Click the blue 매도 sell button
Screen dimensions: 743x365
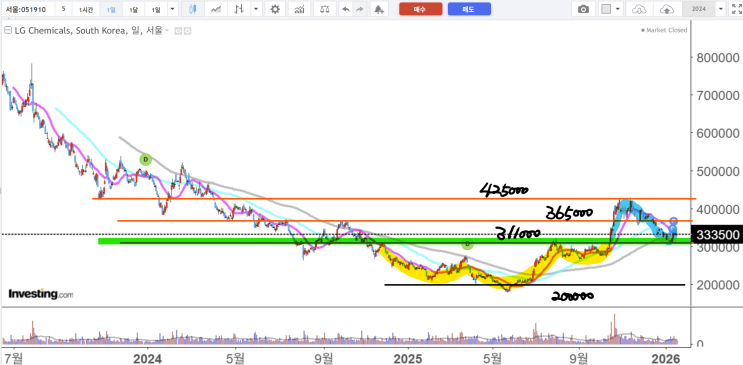tap(469, 9)
